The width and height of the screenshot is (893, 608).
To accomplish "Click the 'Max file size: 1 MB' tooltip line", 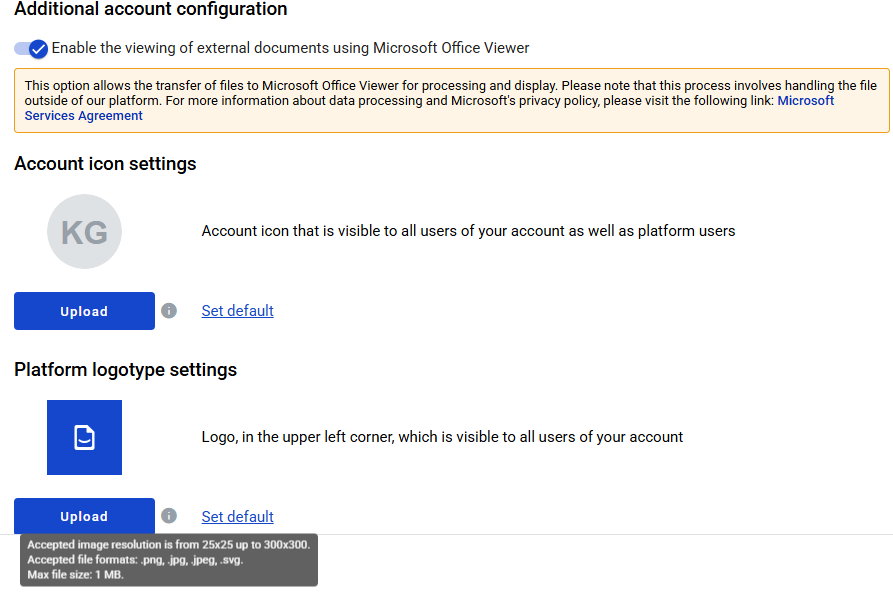I will [x=75, y=575].
